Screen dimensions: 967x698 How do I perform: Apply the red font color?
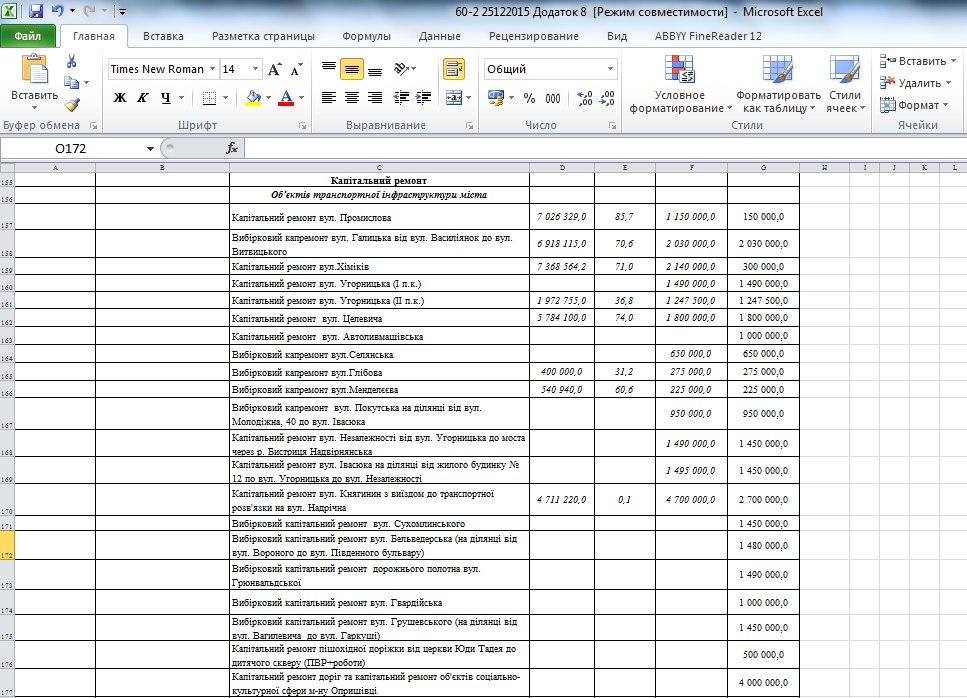(x=286, y=98)
